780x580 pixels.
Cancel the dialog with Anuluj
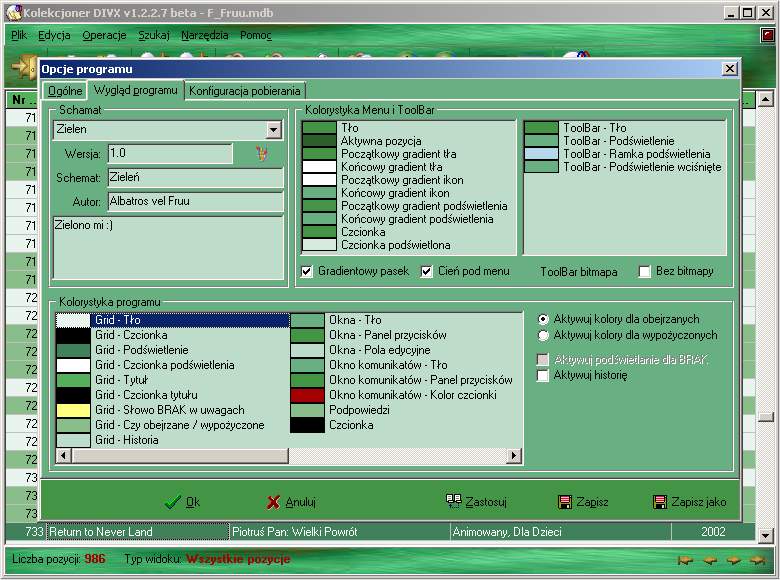pos(291,502)
